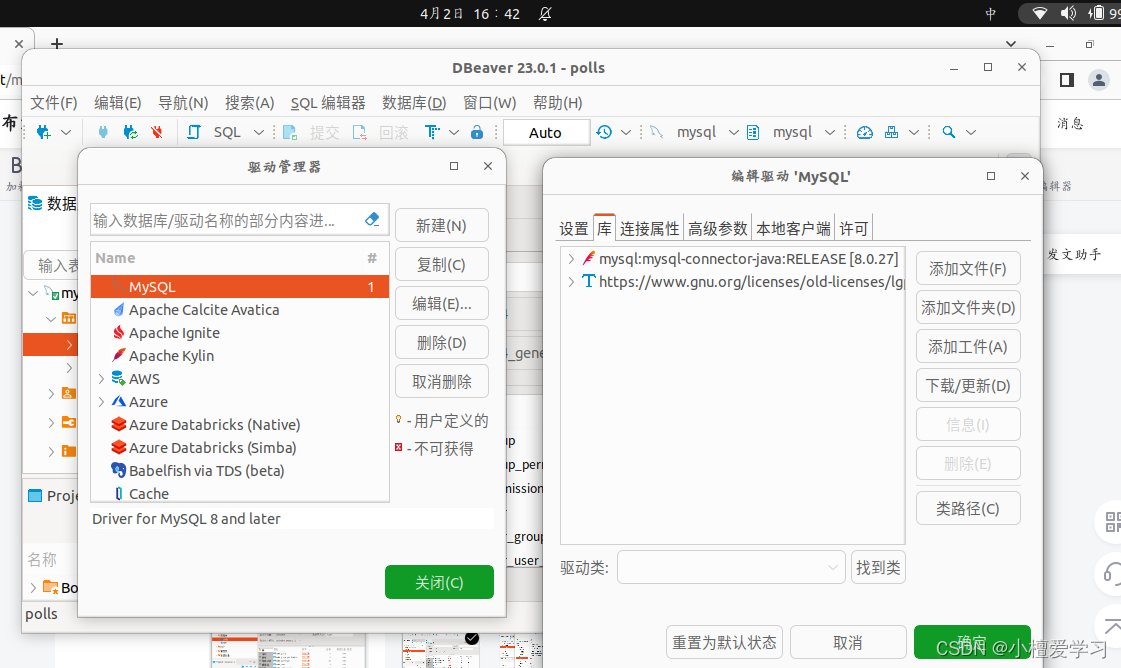1121x668 pixels.
Task: Click the search magnifier icon in toolbar
Action: click(949, 132)
